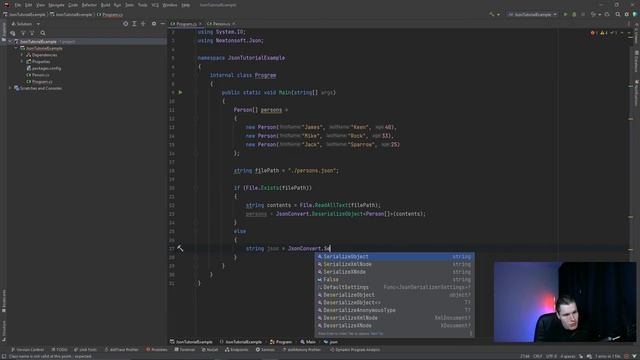The height and width of the screenshot is (360, 640).
Task: Click CRLF line separator in status bar
Action: click(x=538, y=356)
